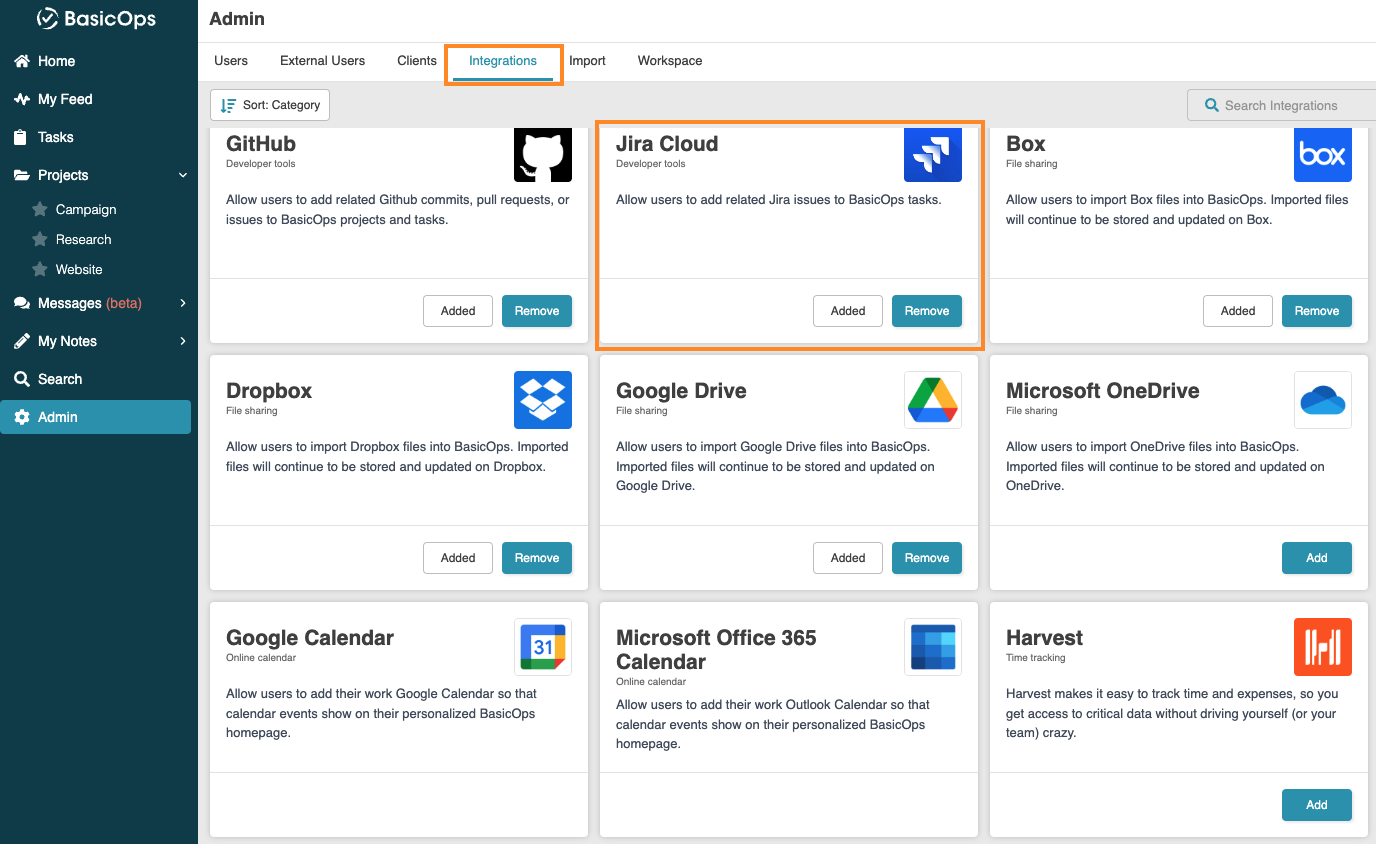Click the My Notes pencil icon
Image resolution: width=1376 pixels, height=844 pixels.
coord(21,341)
